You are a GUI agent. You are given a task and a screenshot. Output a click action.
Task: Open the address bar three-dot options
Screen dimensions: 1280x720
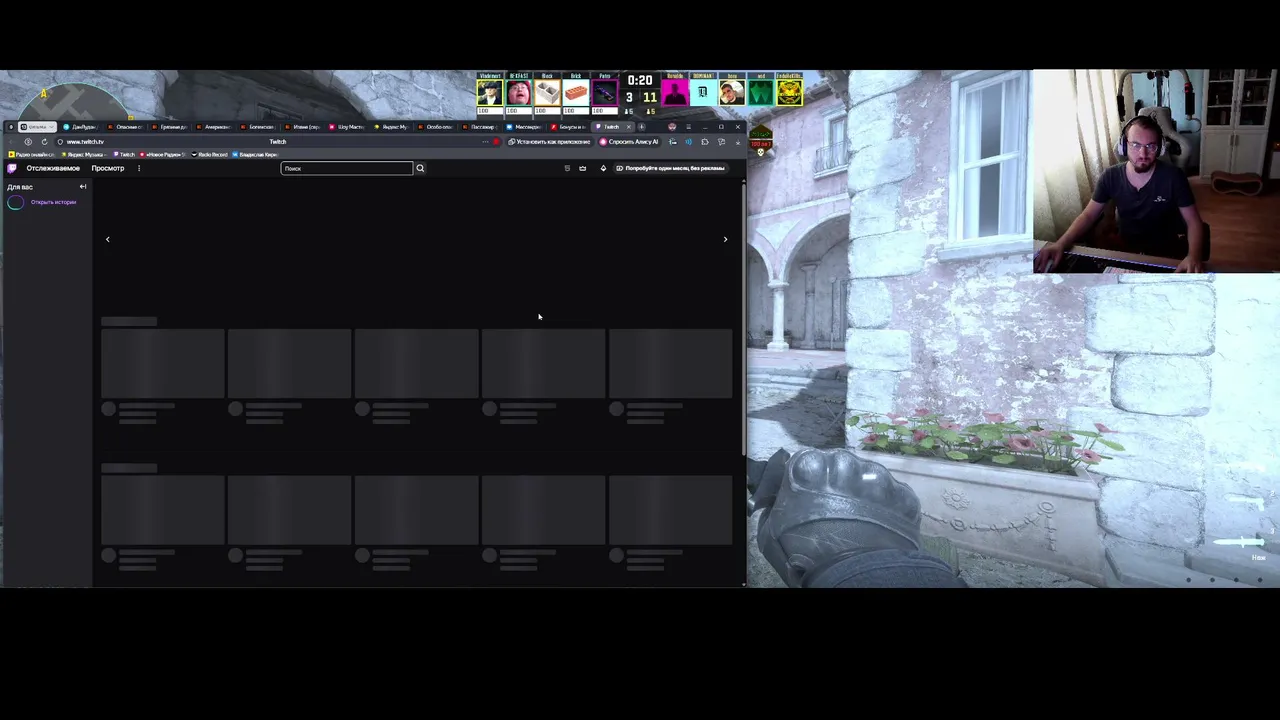[485, 142]
